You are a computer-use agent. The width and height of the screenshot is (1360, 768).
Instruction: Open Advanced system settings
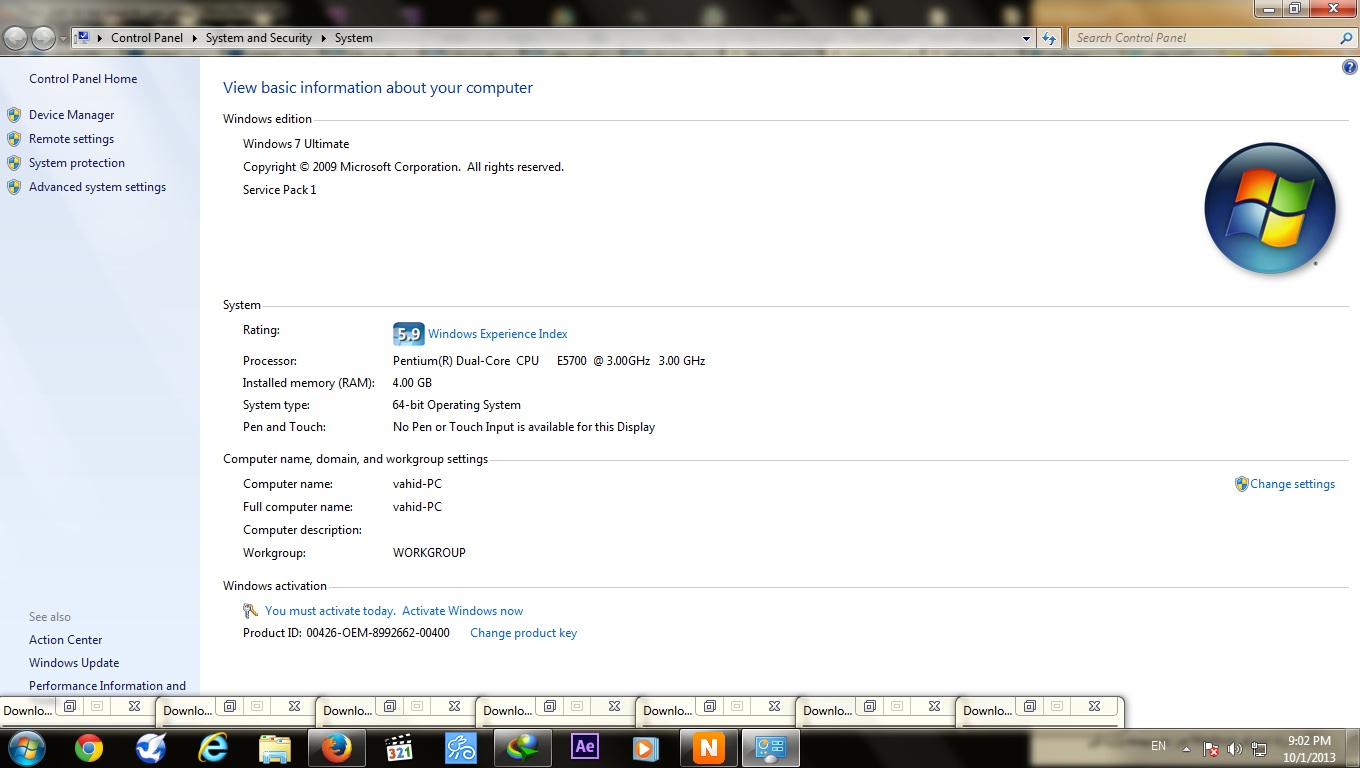97,187
